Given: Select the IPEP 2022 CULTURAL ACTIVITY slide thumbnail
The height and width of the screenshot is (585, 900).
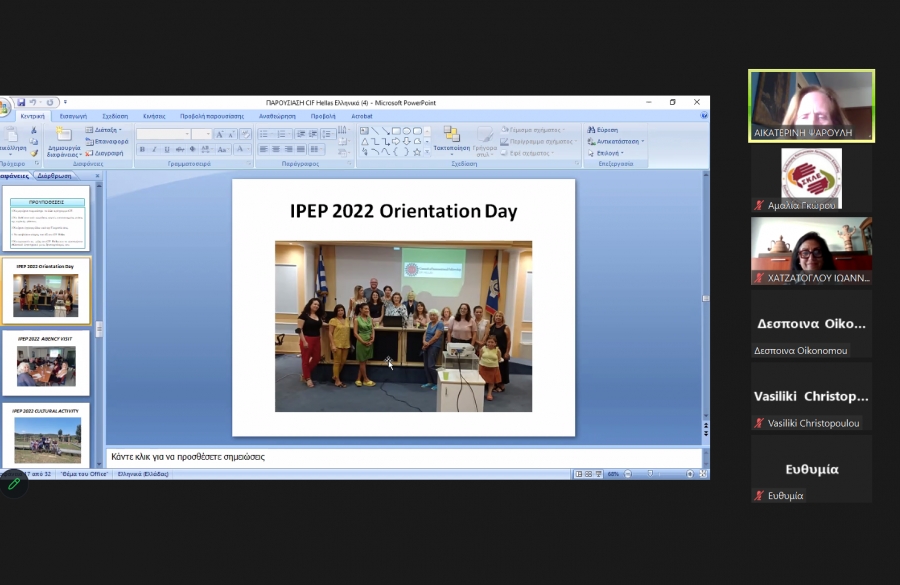Looking at the screenshot, I should [46, 435].
